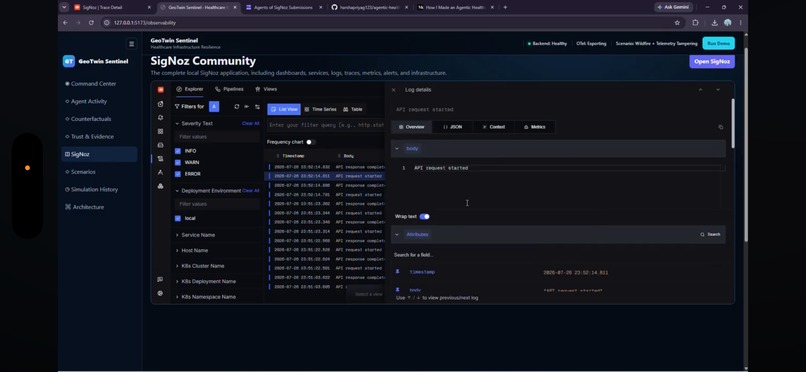The image size is (806, 372).
Task: Click the filter settings sliders icon
Action: tap(257, 106)
